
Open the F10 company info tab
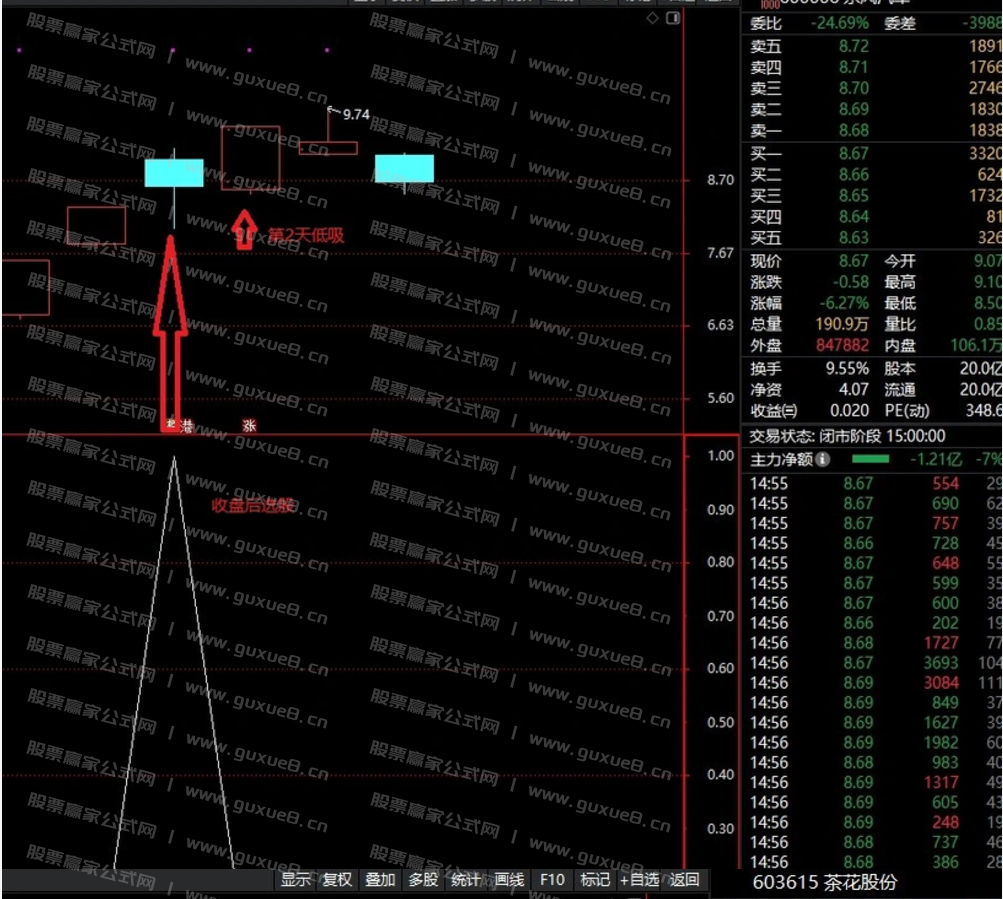tap(552, 880)
